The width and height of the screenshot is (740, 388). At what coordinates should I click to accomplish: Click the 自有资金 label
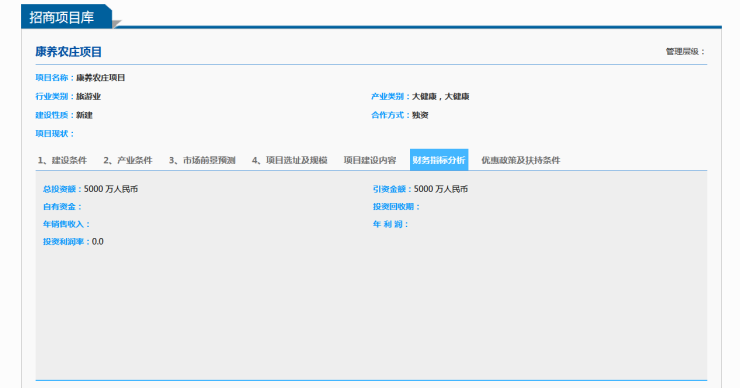pos(62,207)
